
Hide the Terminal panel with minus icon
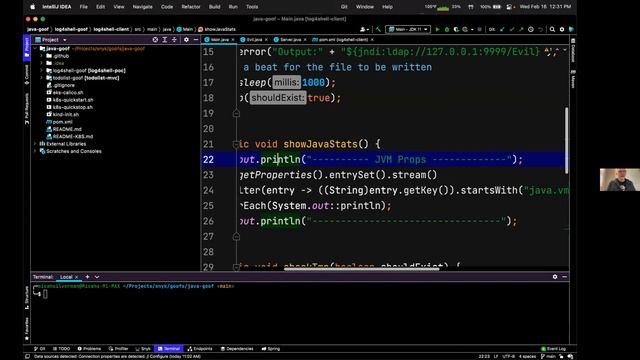564,277
